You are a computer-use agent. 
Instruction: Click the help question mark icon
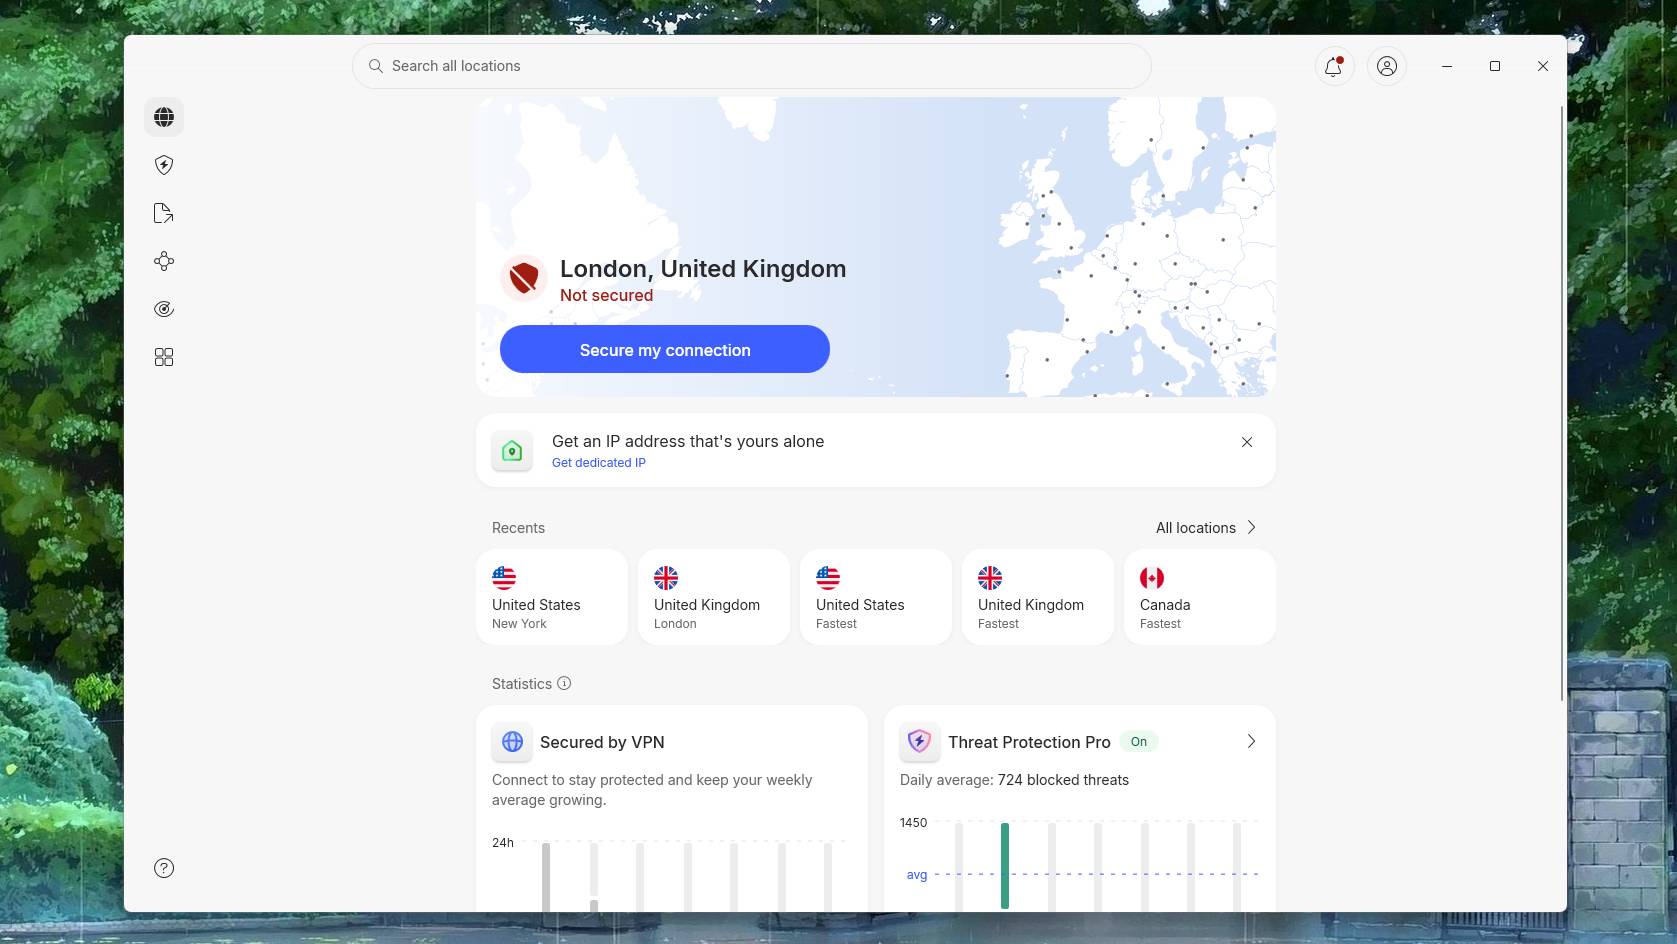coord(163,868)
